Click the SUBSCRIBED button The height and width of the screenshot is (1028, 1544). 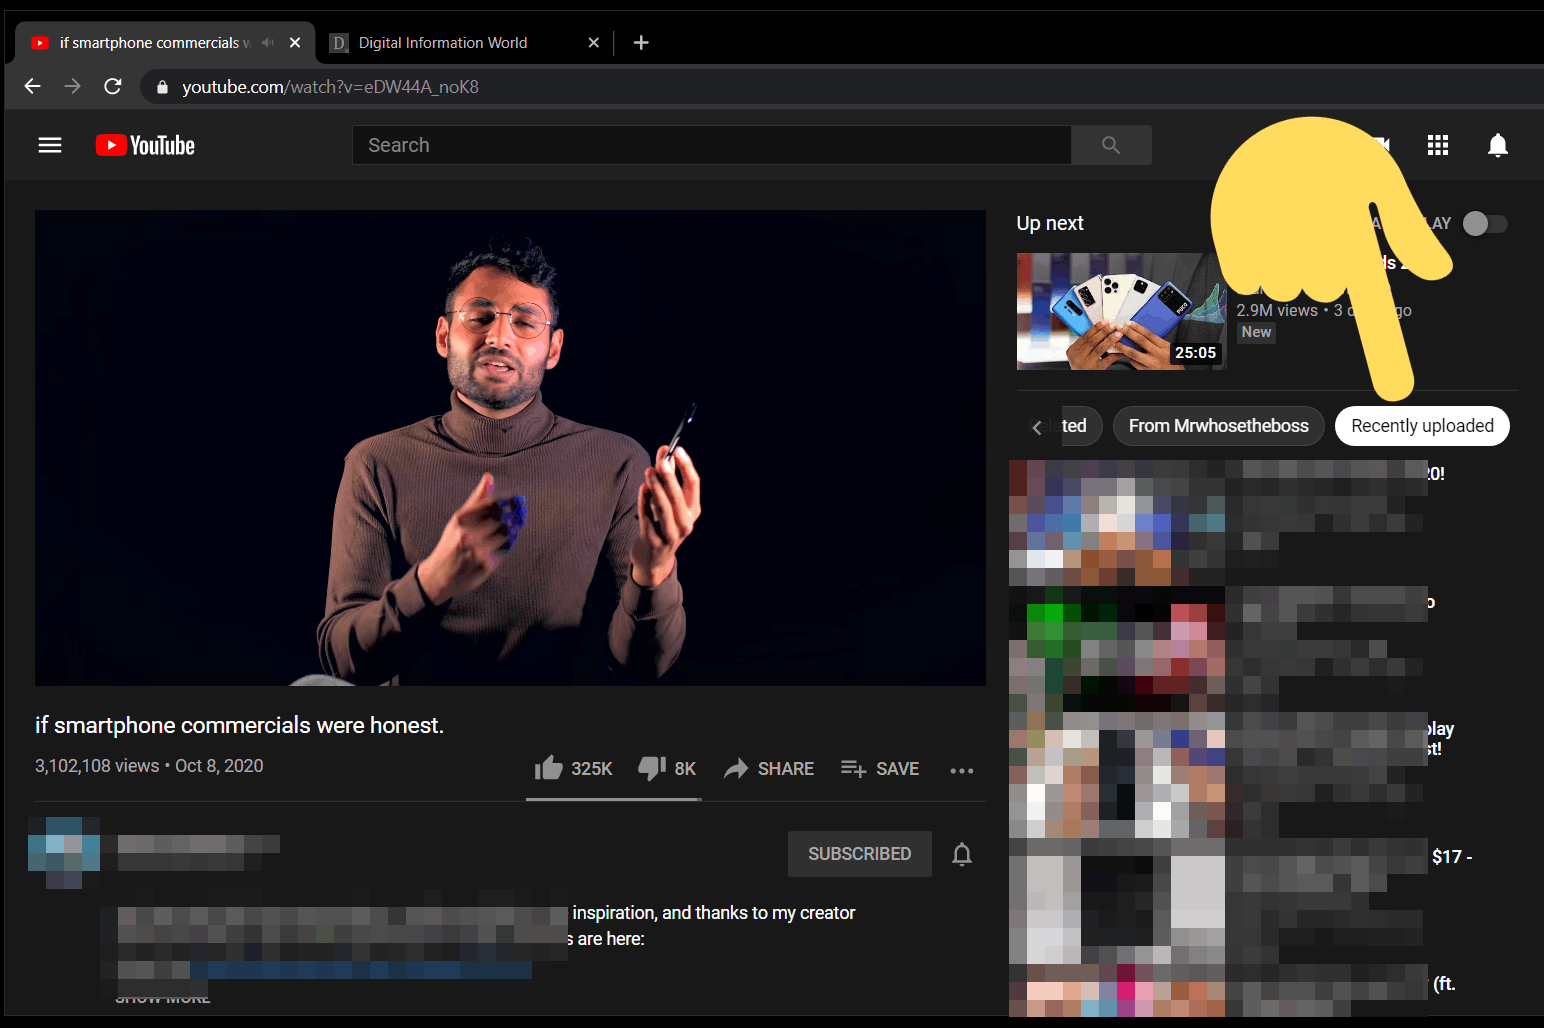point(860,854)
